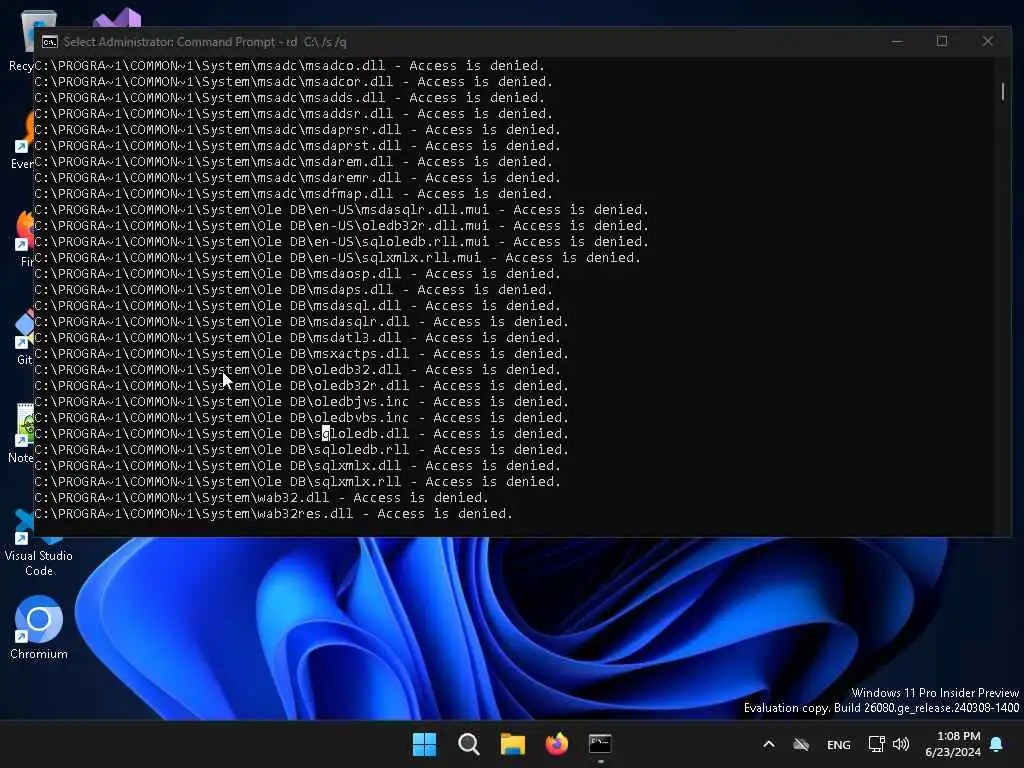Click the line with sqloledb.dll
The height and width of the screenshot is (768, 1024).
click(301, 434)
